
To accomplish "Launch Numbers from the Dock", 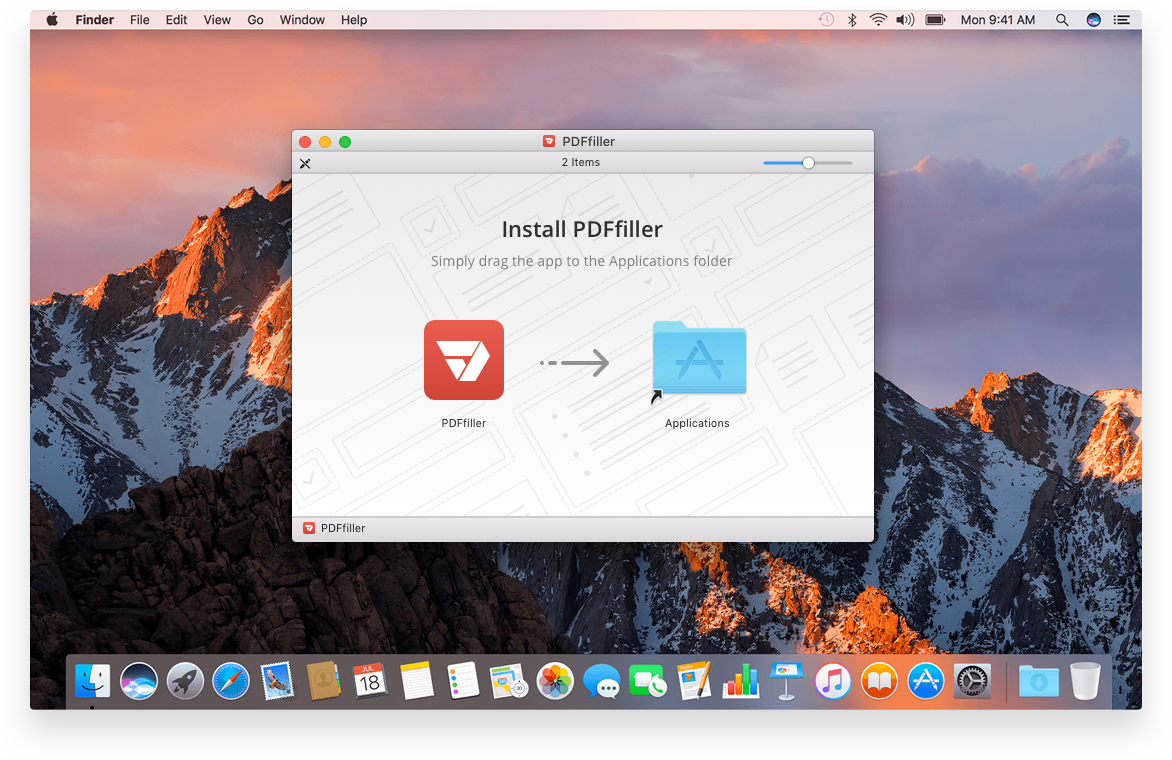I will tap(741, 681).
